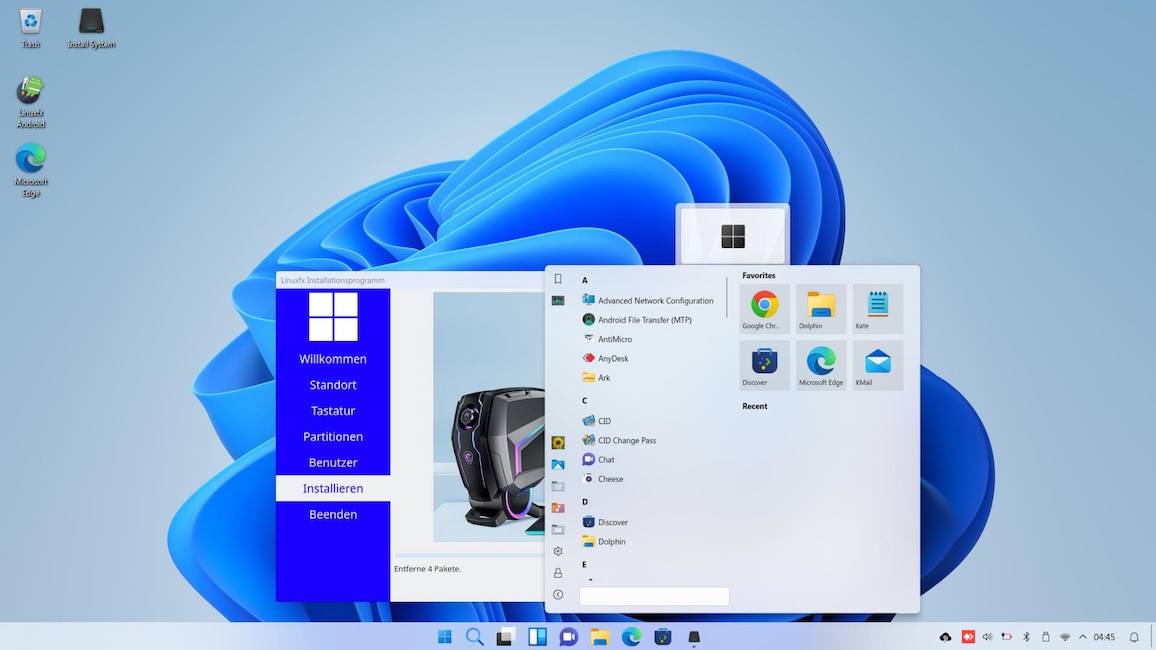Click the AnyDesk tray icon
Viewport: 1156px width, 650px height.
click(x=968, y=637)
